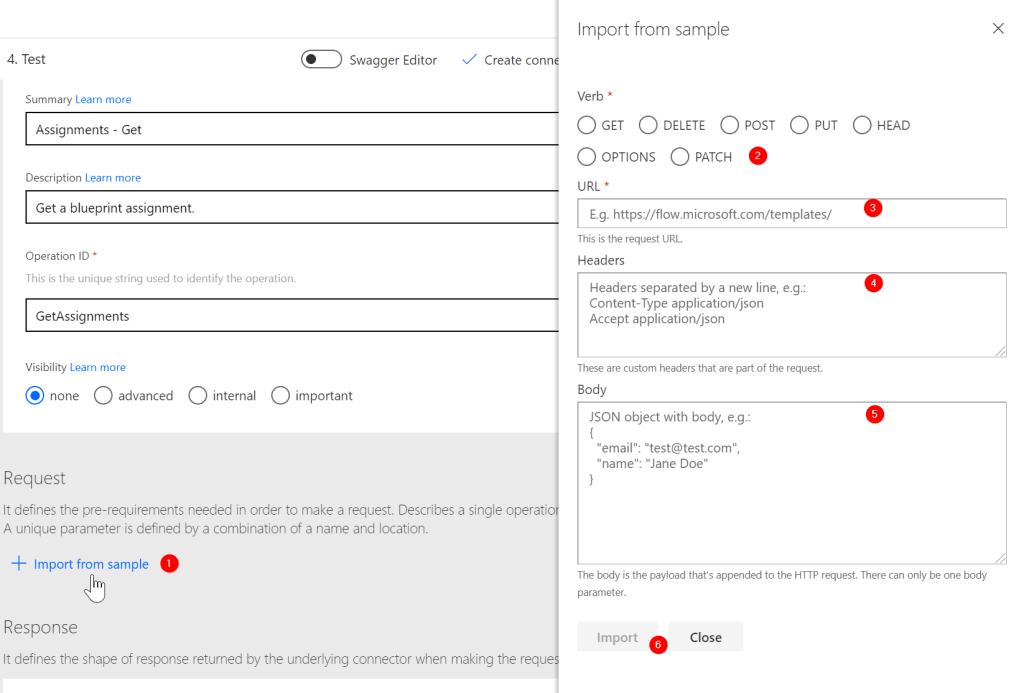Toggle the Swagger Editor switch
Image resolution: width=1024 pixels, height=693 pixels.
coord(321,60)
